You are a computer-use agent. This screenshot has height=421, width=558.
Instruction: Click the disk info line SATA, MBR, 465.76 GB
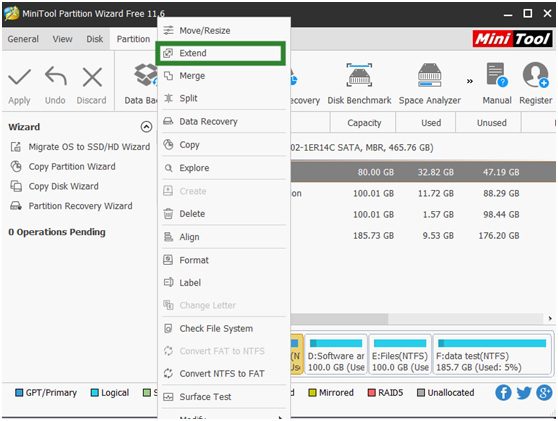[362, 148]
